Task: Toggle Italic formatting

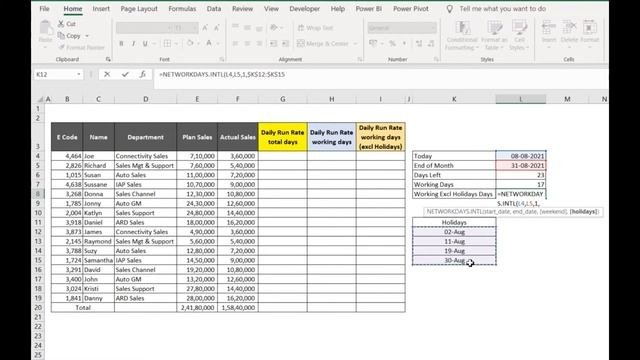Action: click(x=133, y=43)
